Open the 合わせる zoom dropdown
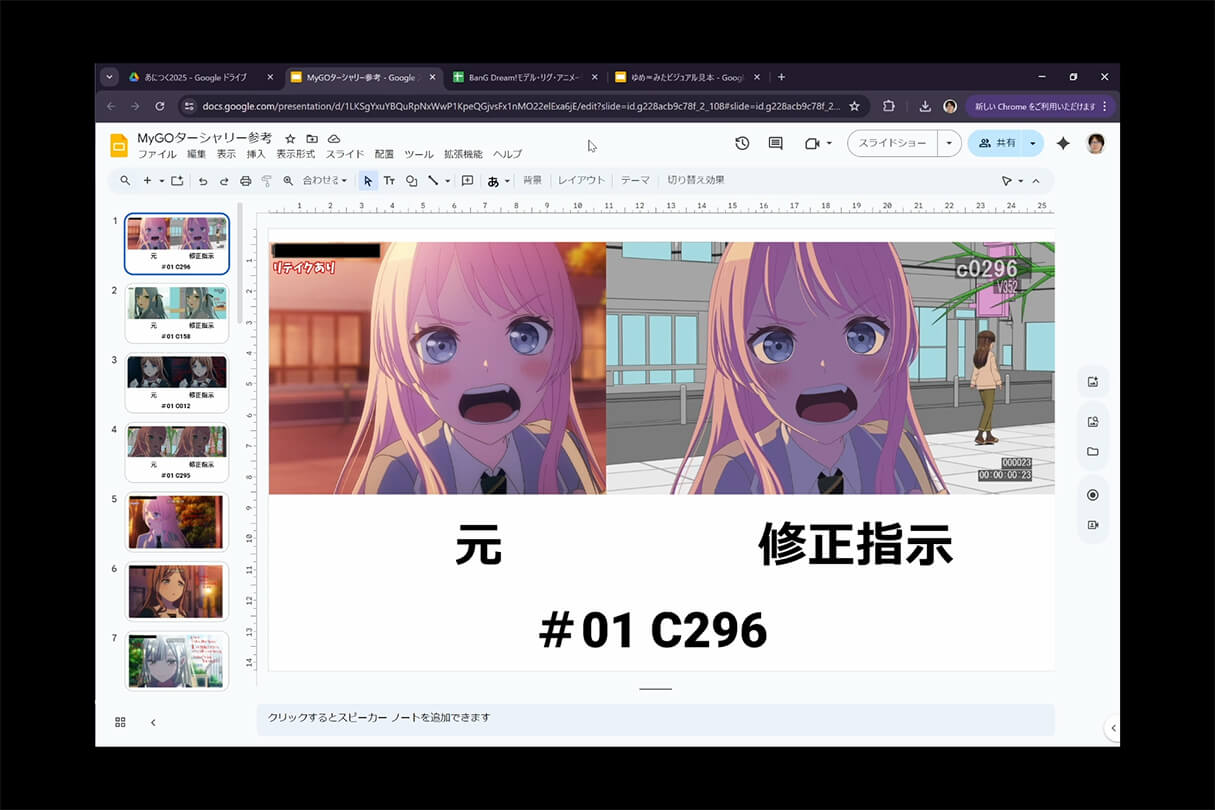Viewport: 1215px width, 810px height. point(328,181)
